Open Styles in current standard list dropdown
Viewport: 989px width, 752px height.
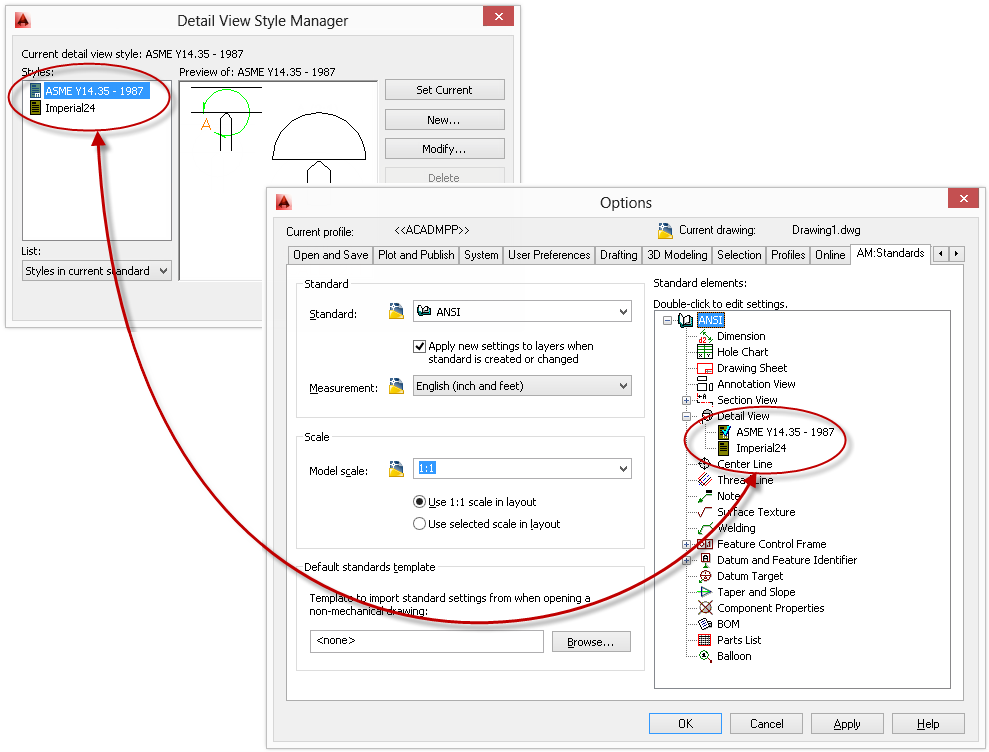(x=97, y=271)
